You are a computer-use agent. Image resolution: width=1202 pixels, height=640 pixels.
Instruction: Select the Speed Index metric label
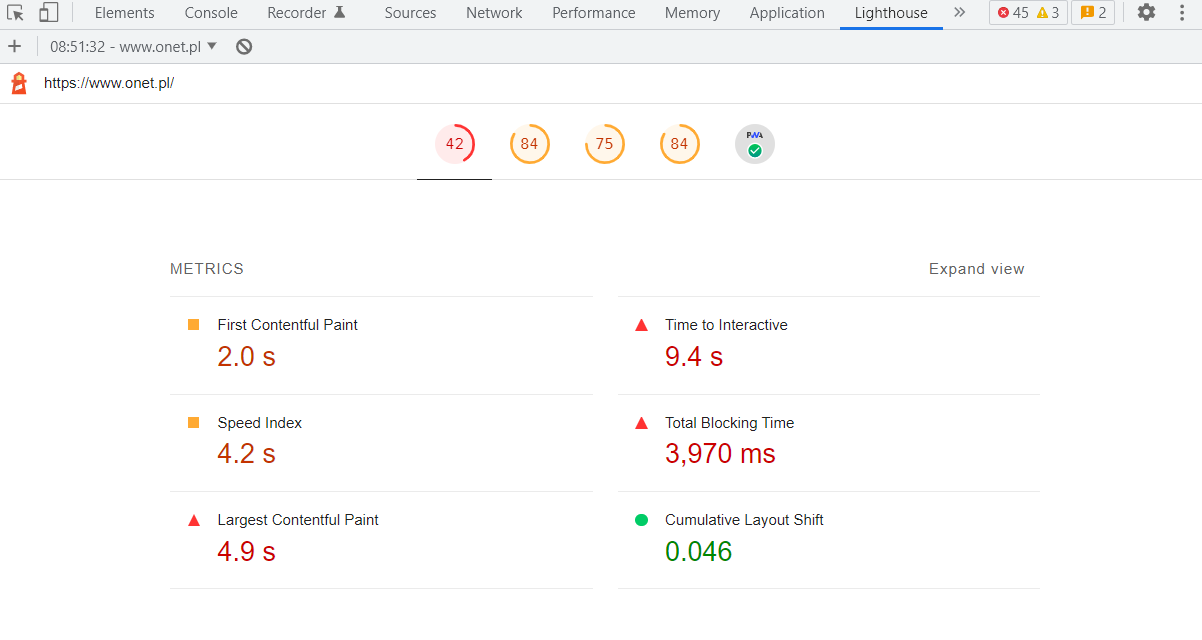pyautogui.click(x=259, y=423)
